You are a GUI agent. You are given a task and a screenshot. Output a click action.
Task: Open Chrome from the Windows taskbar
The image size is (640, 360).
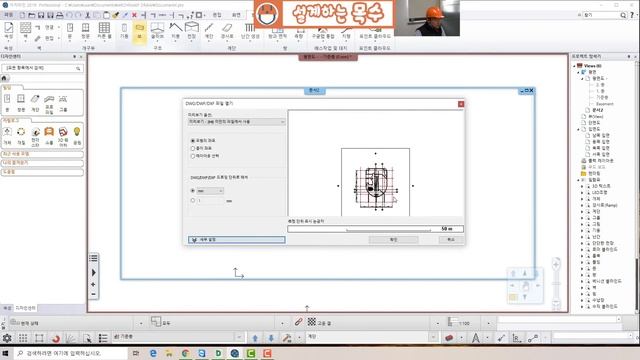(185, 353)
